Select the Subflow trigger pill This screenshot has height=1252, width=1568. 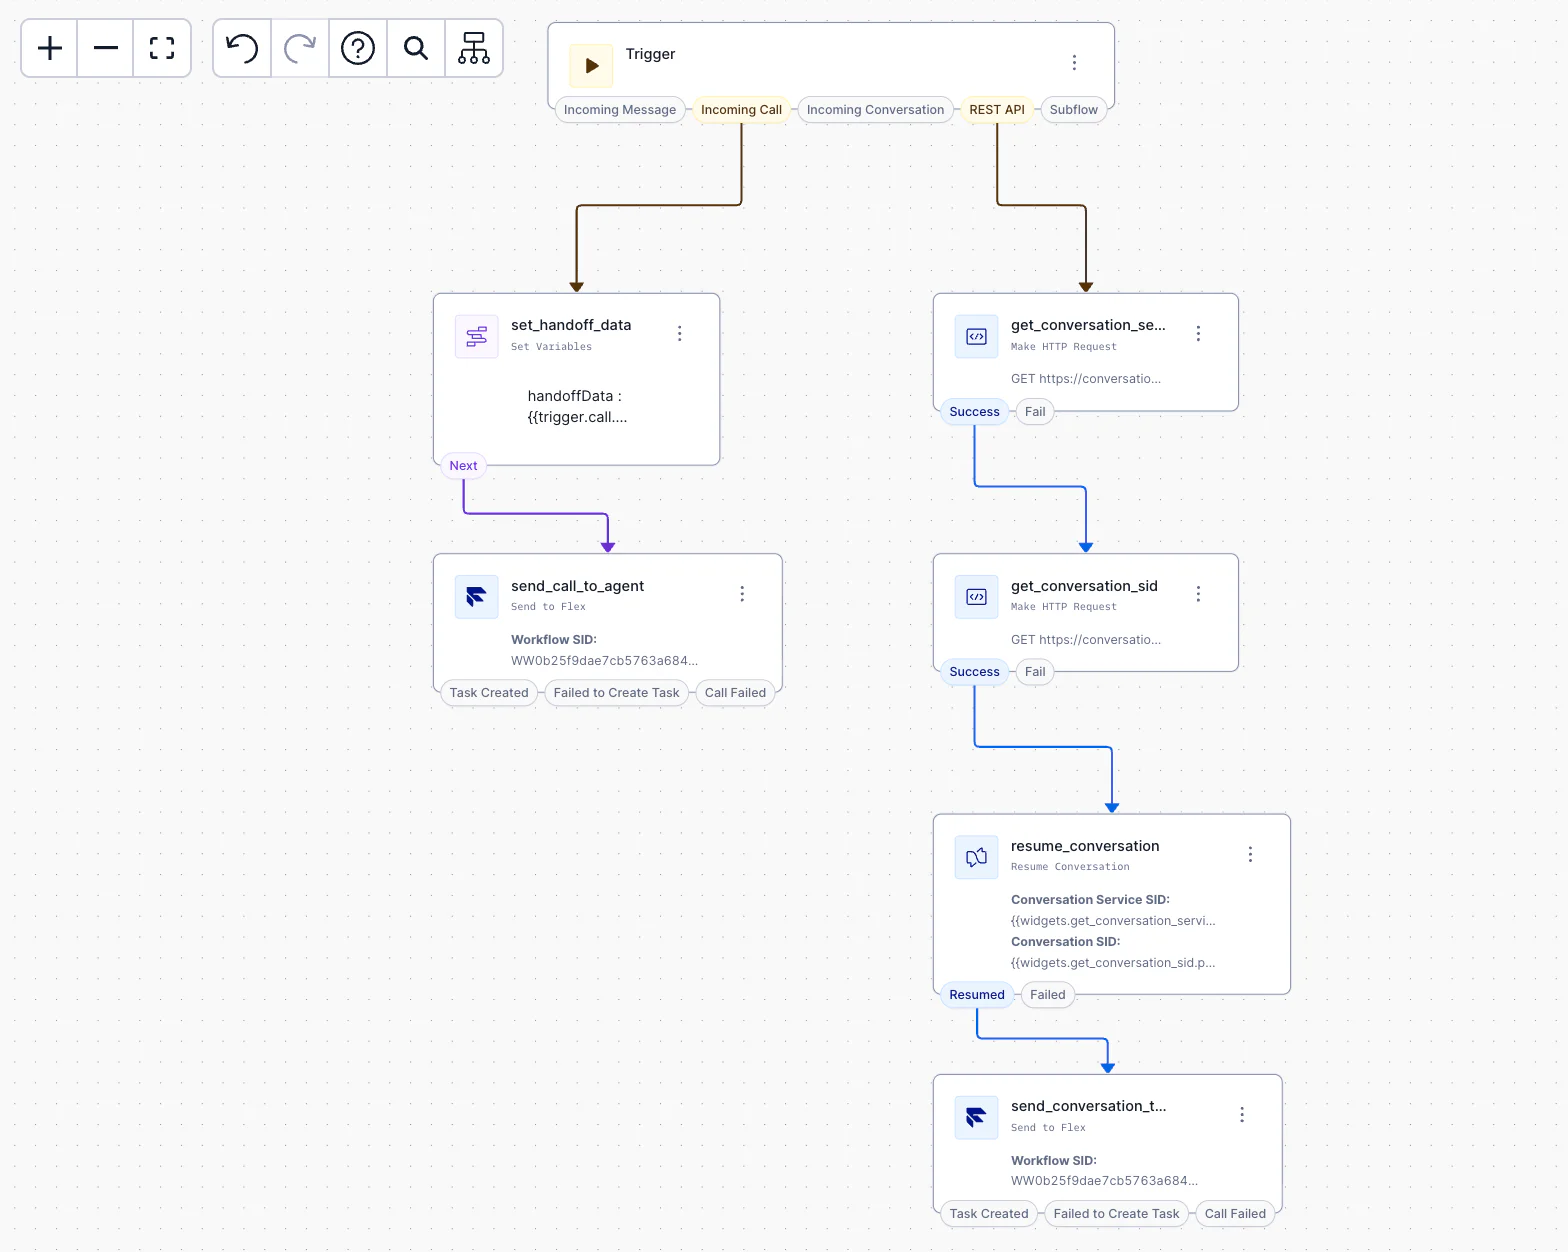[x=1074, y=110]
